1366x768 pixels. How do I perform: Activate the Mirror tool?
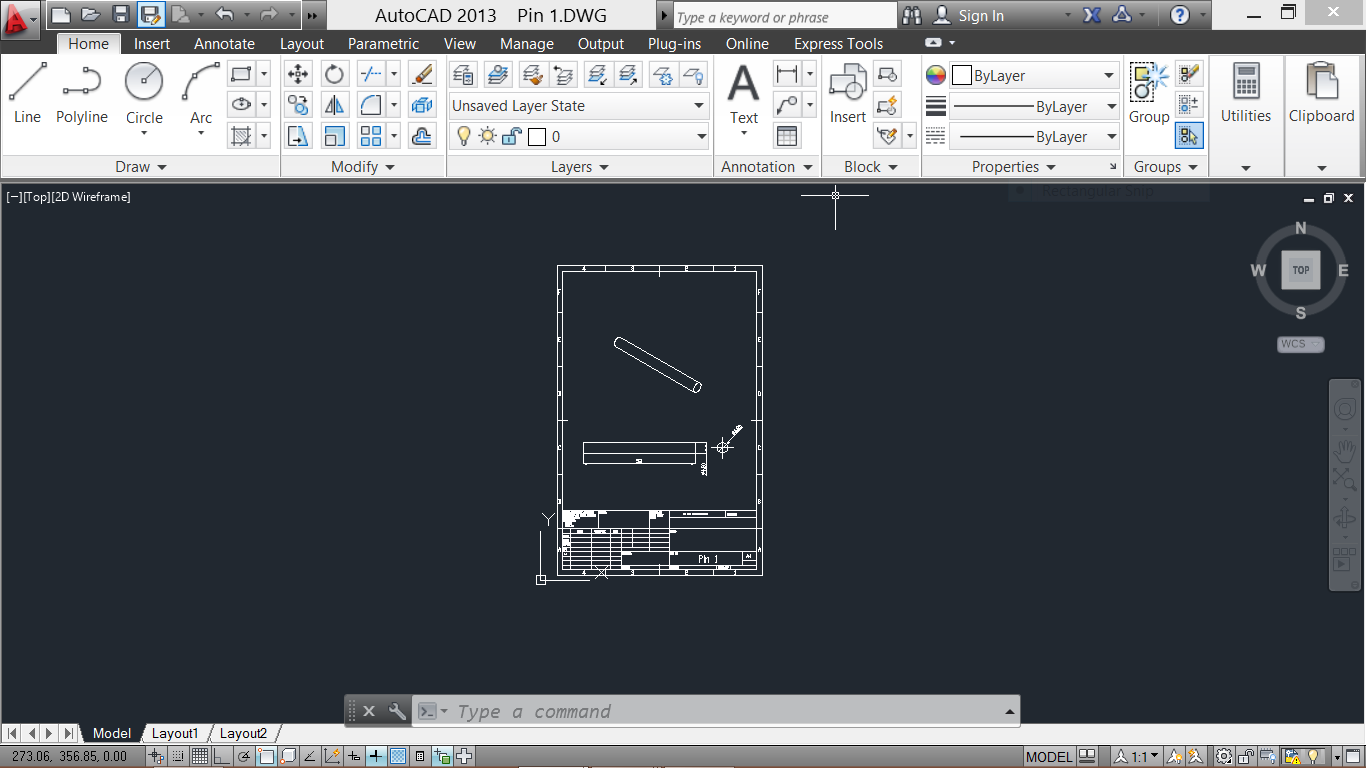tap(334, 104)
